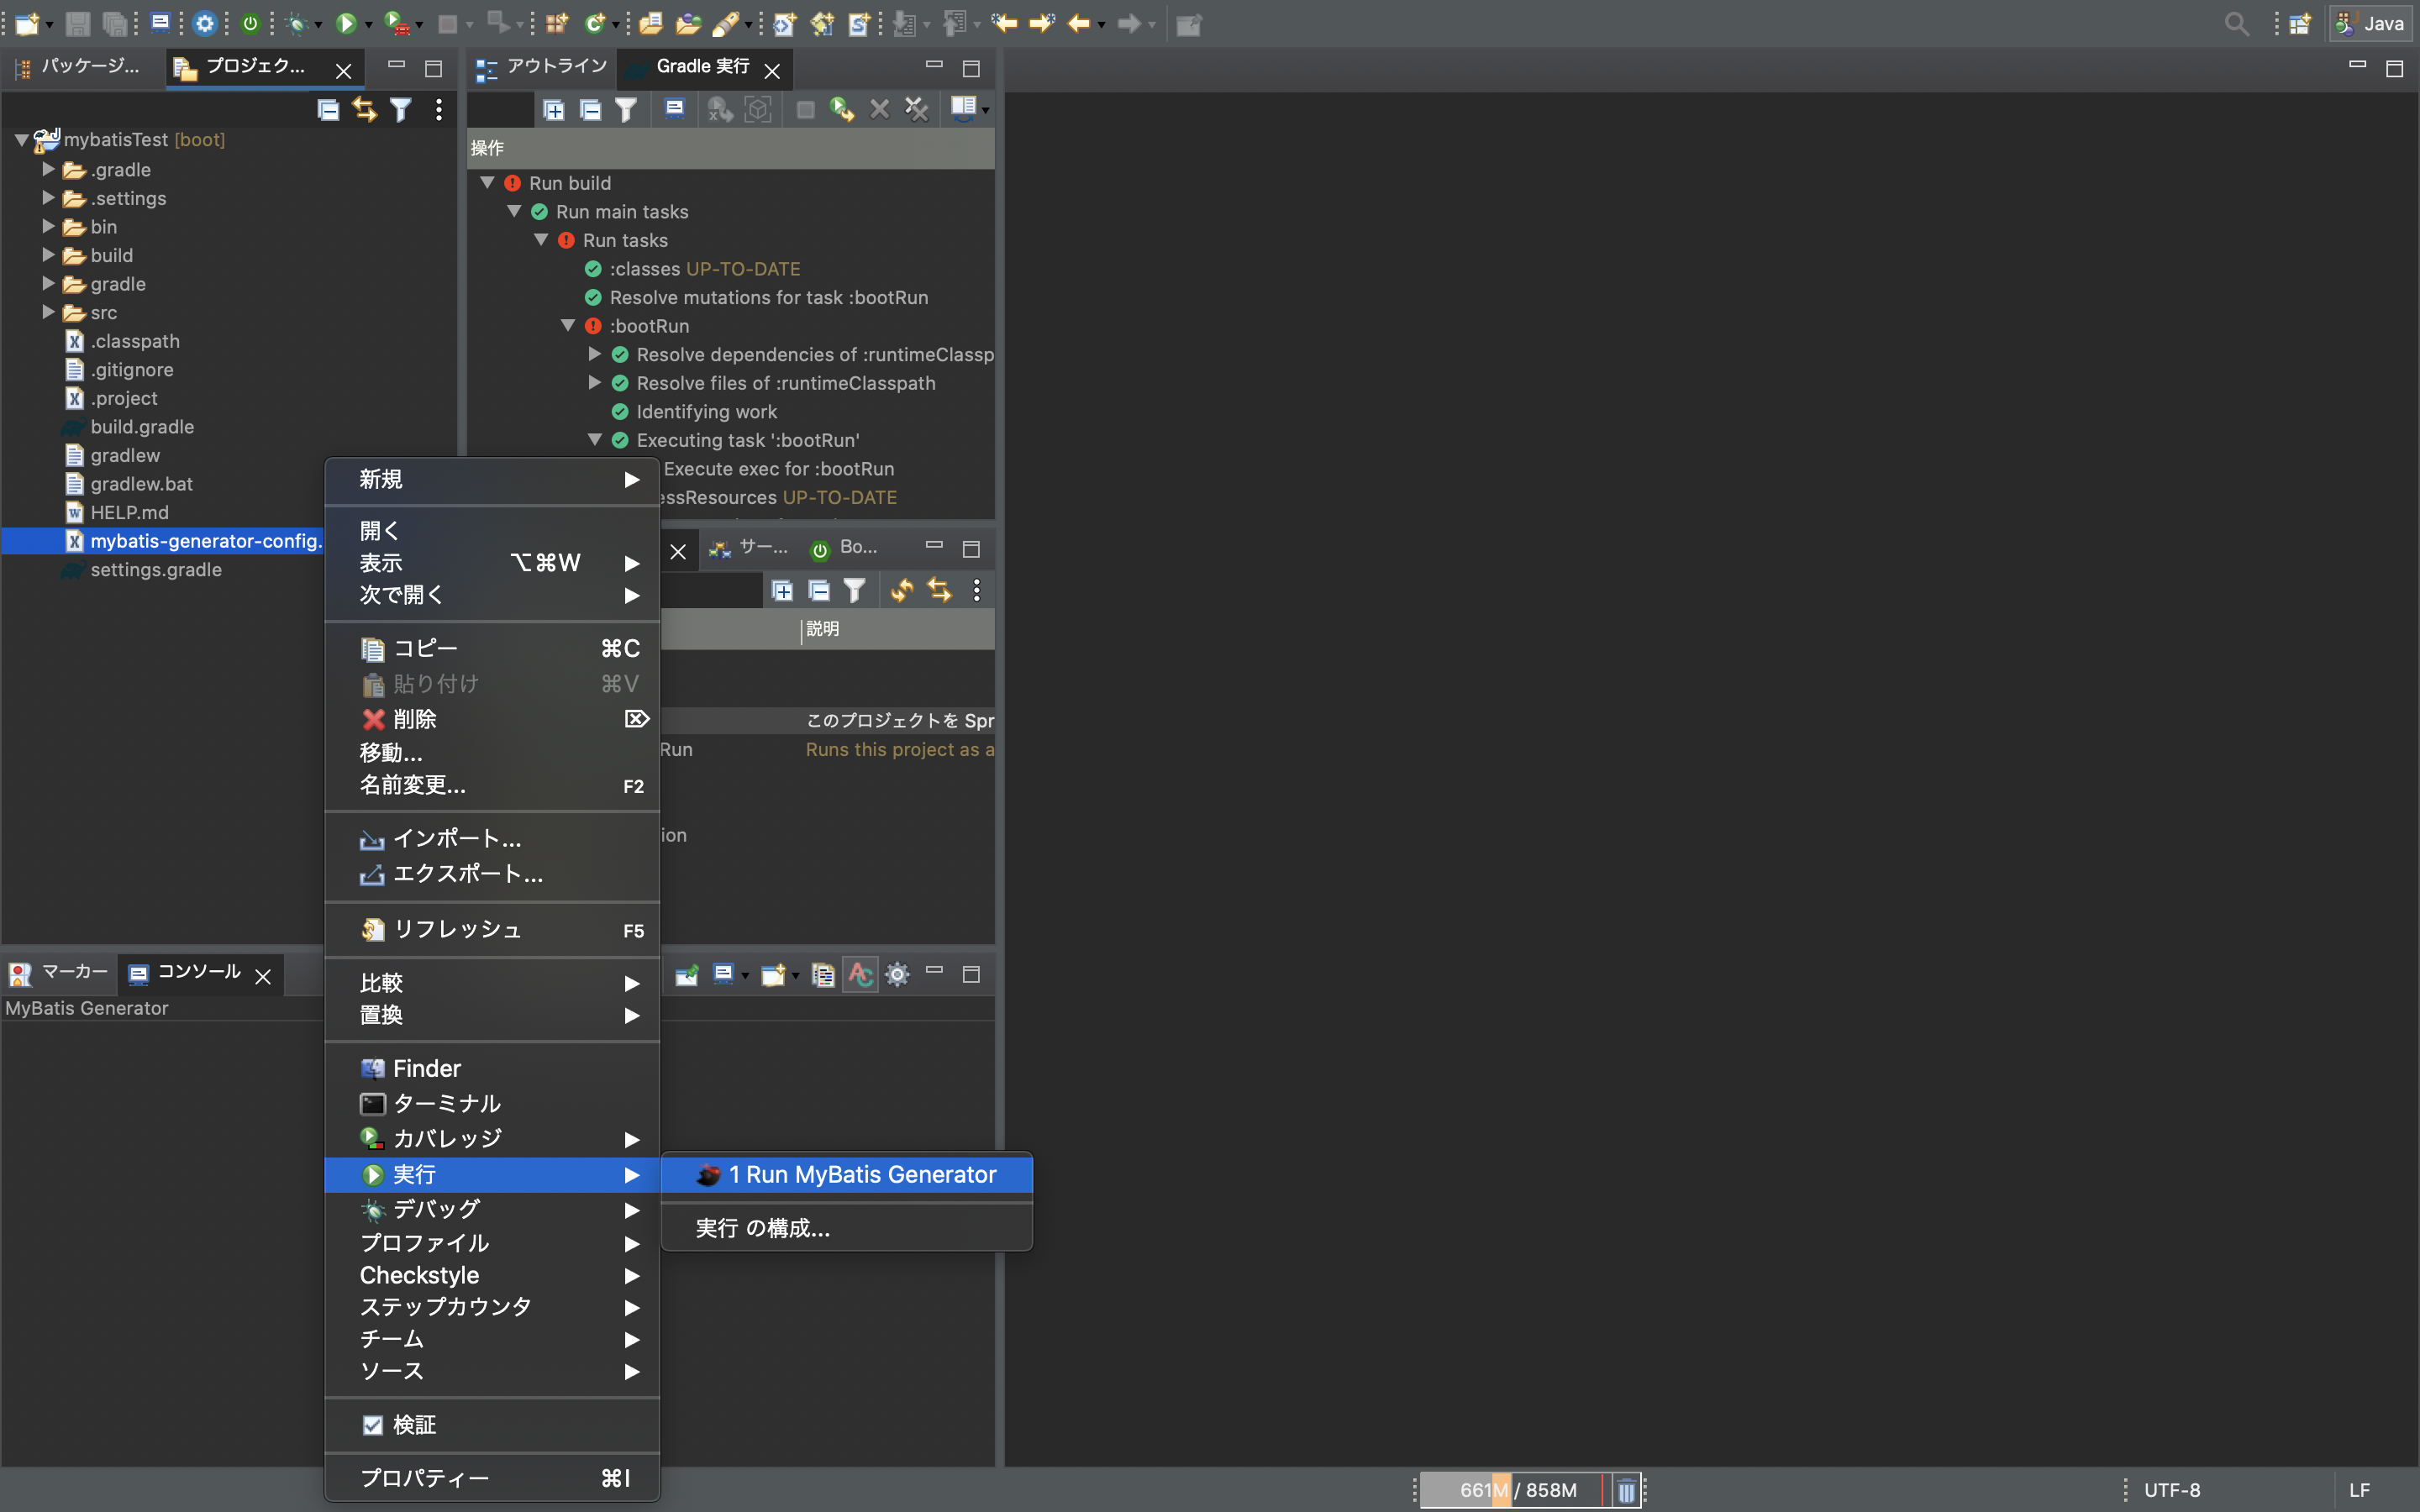Open 実行 の 構成... from the submenu
The image size is (2420, 1512).
coord(762,1228)
